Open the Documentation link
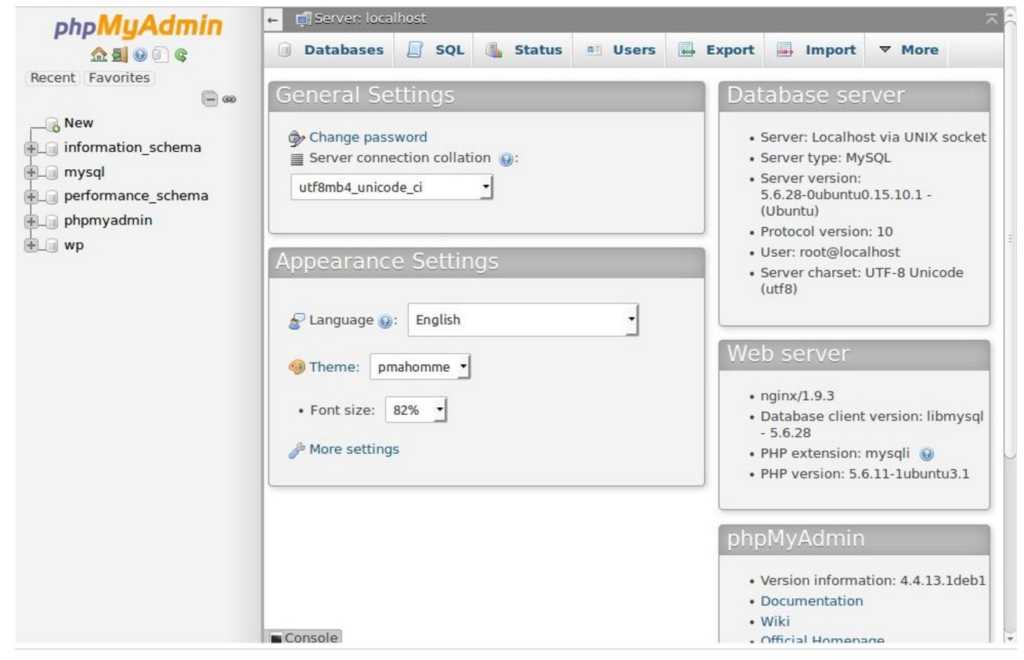The image size is (1024, 660). [811, 601]
